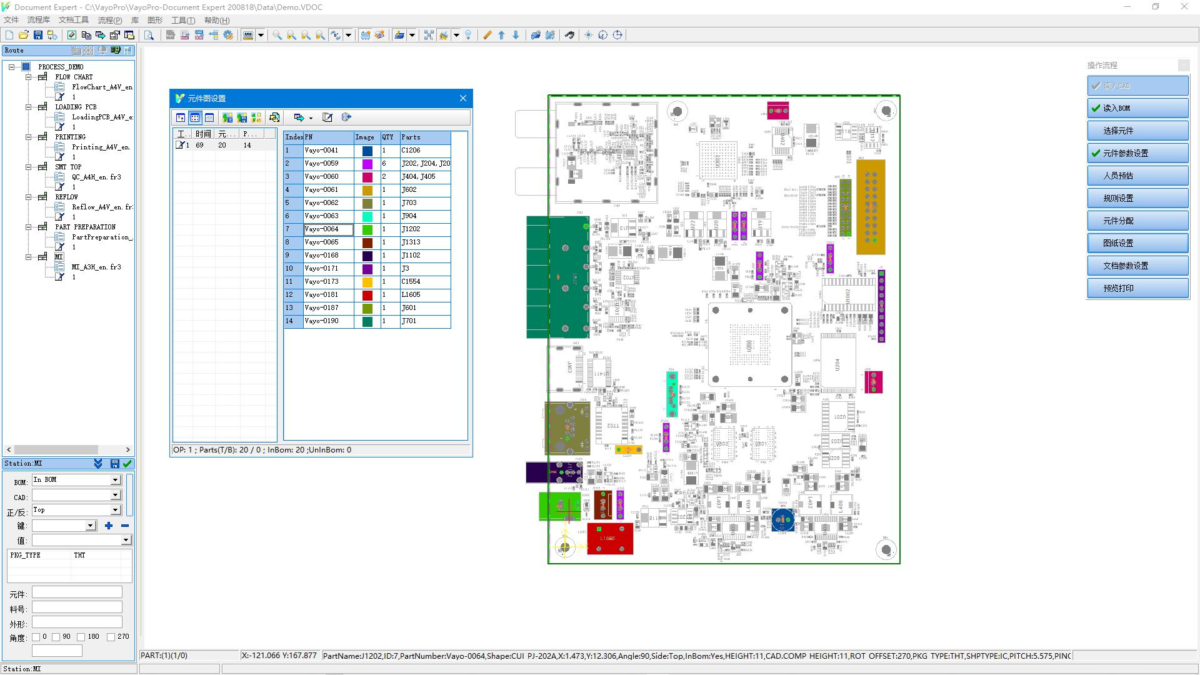The width and height of the screenshot is (1200, 675).
Task: Click the refresh image icon in 元件图设置 toolbar
Action: [274, 118]
